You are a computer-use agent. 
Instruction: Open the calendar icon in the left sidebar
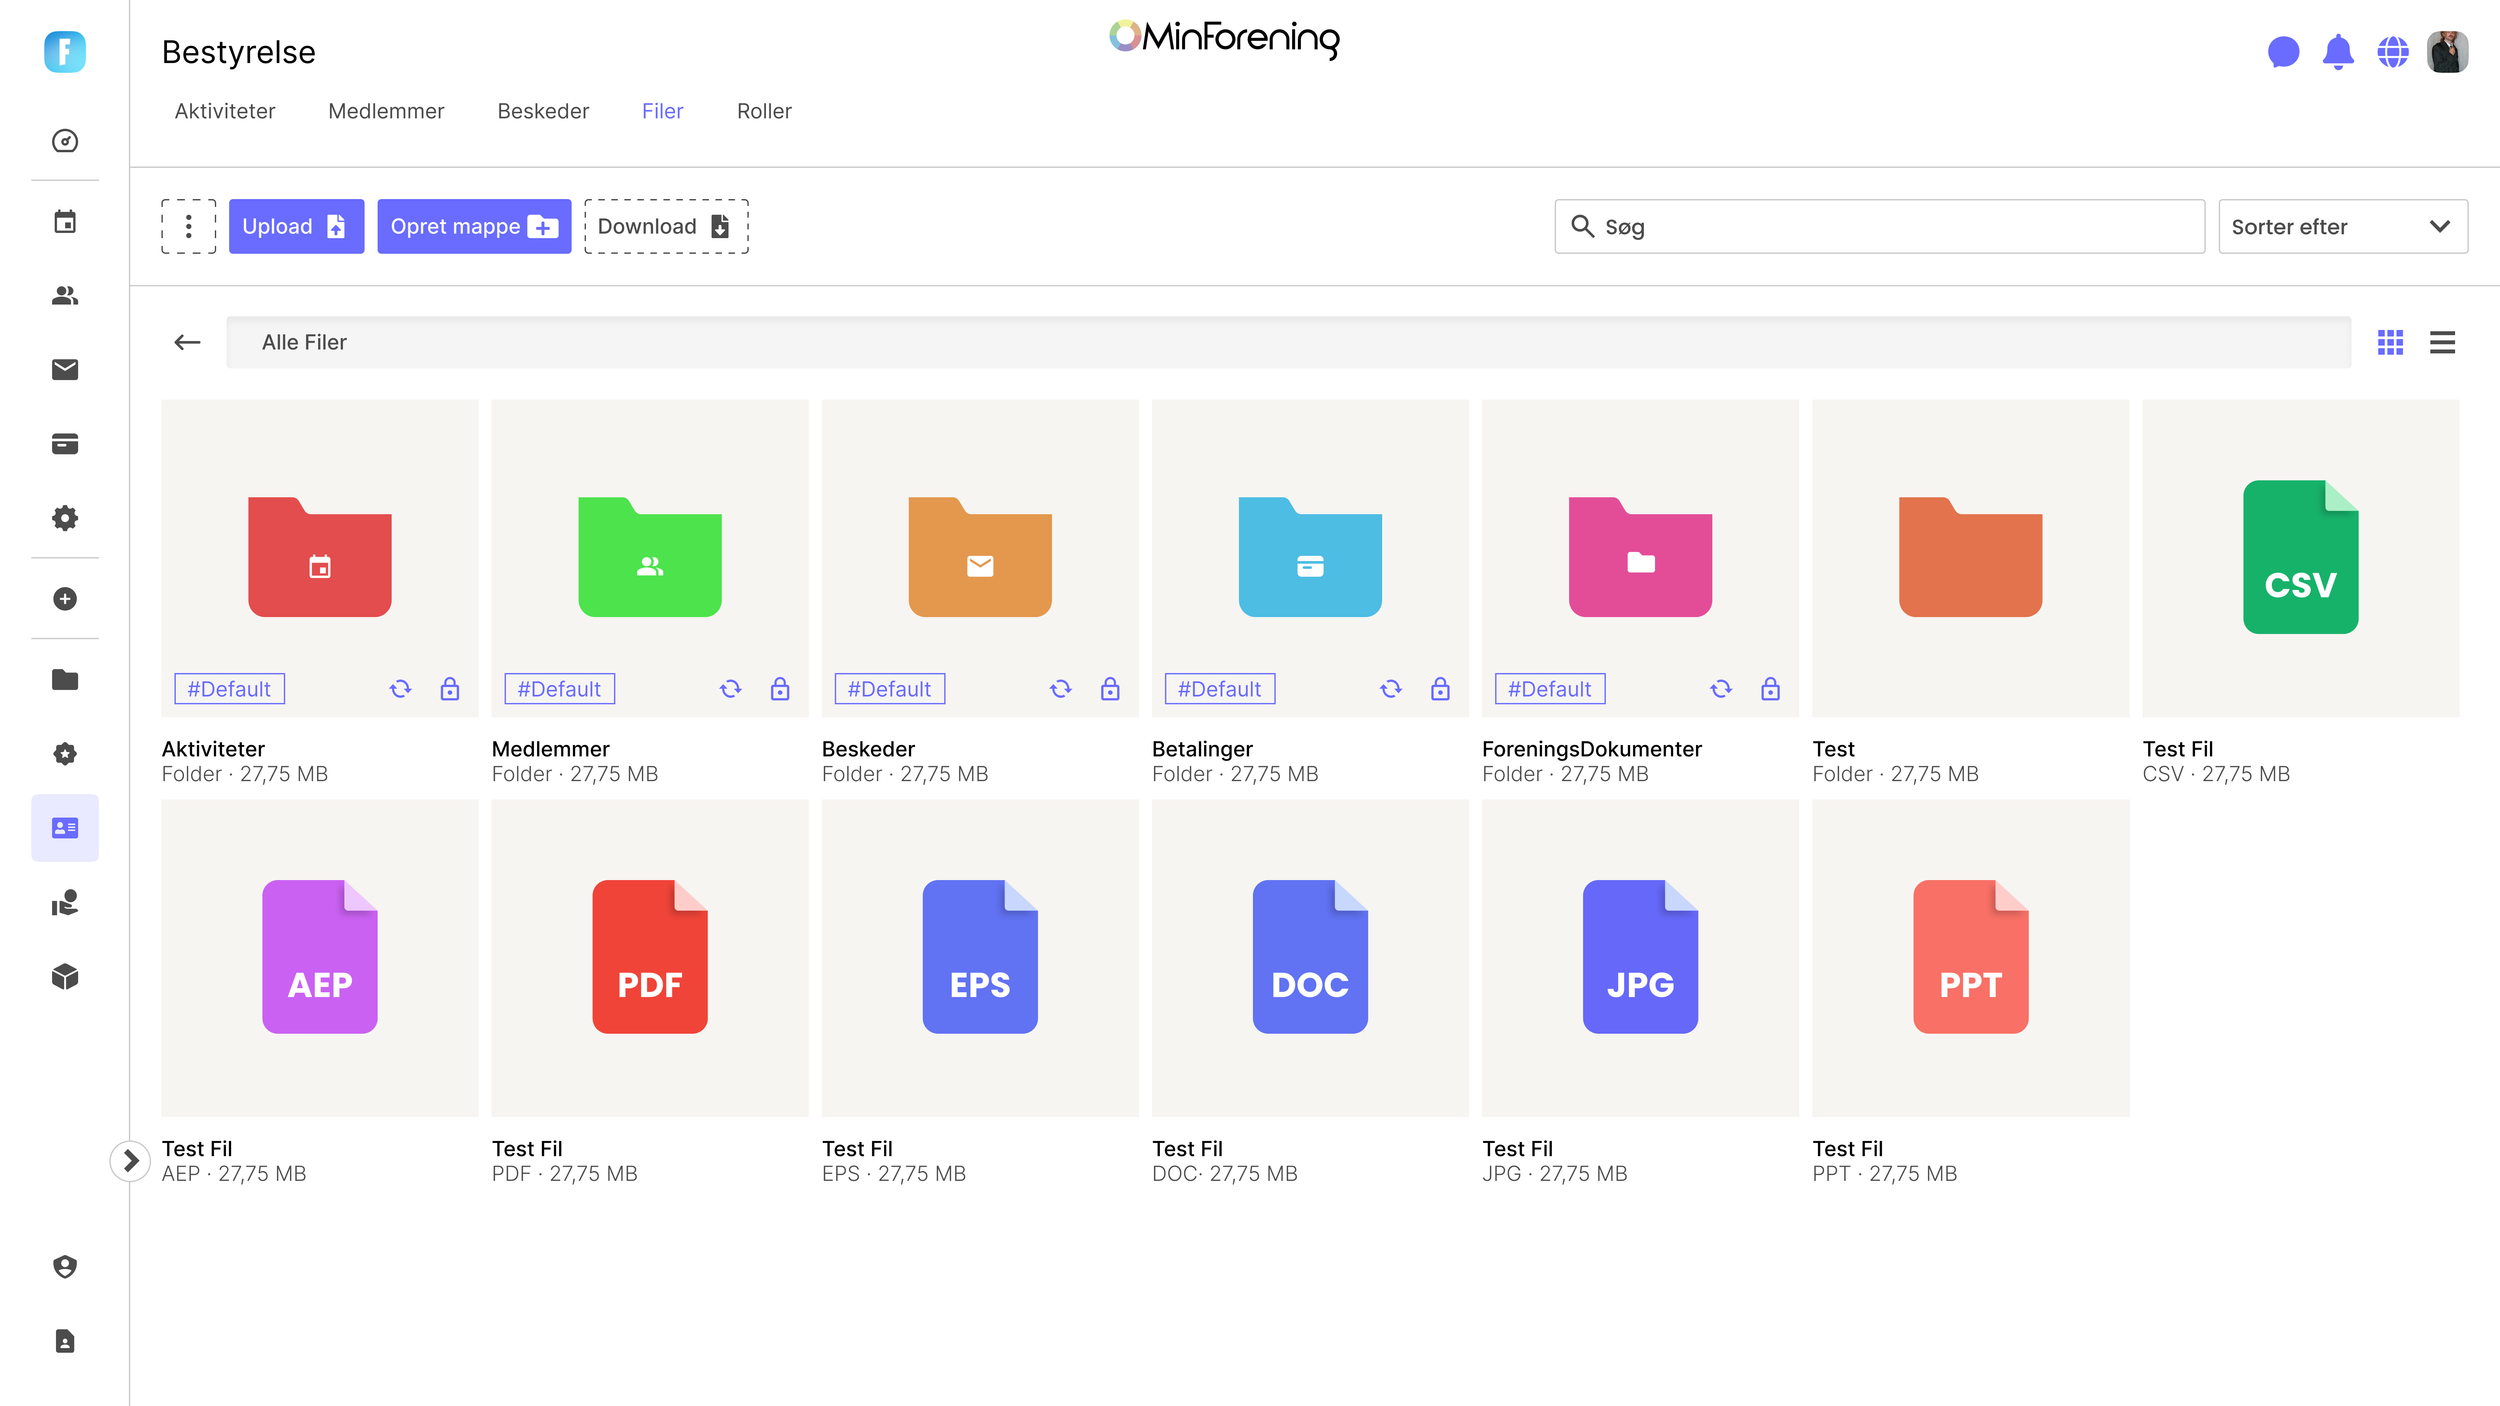(x=64, y=221)
